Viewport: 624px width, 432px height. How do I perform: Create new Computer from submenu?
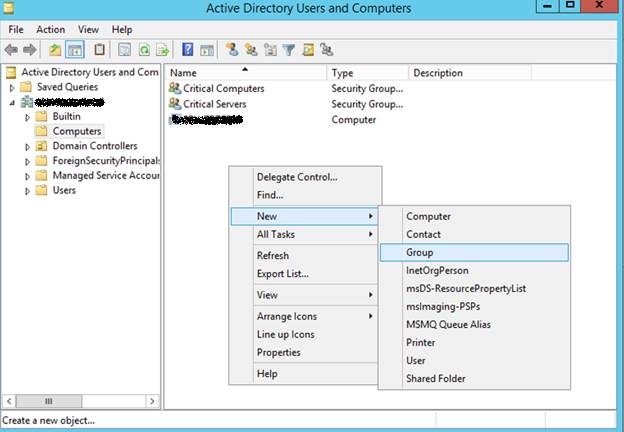point(474,216)
